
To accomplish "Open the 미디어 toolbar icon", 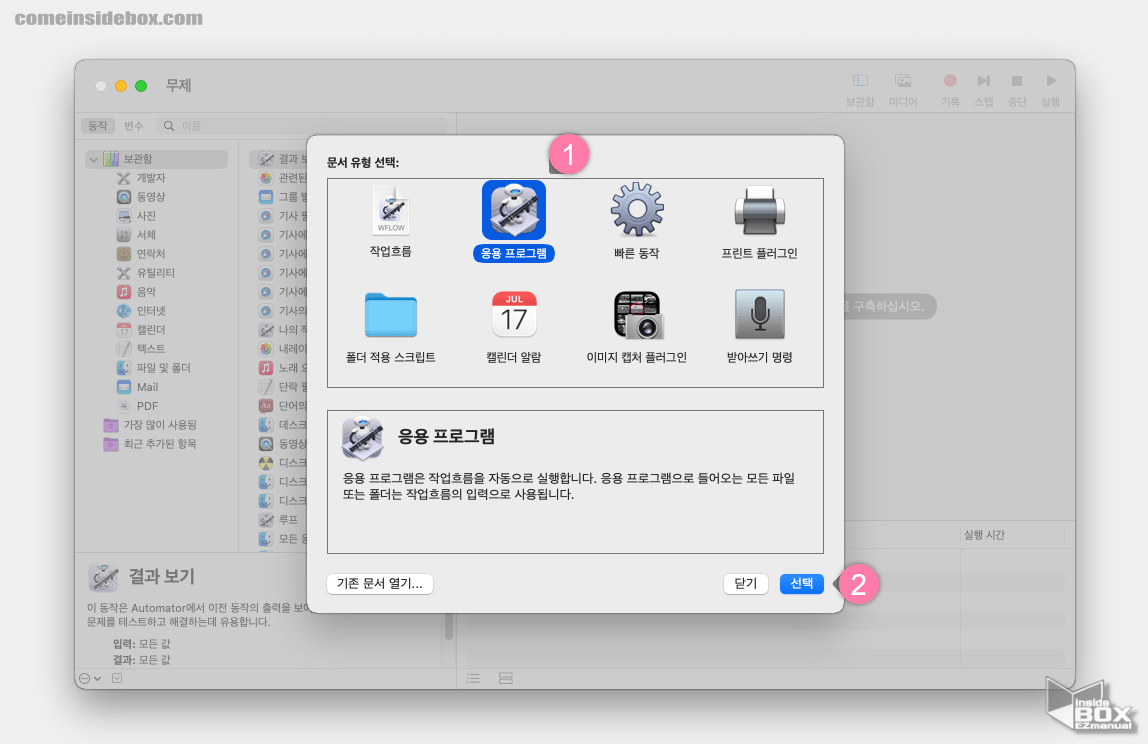I will tap(903, 81).
